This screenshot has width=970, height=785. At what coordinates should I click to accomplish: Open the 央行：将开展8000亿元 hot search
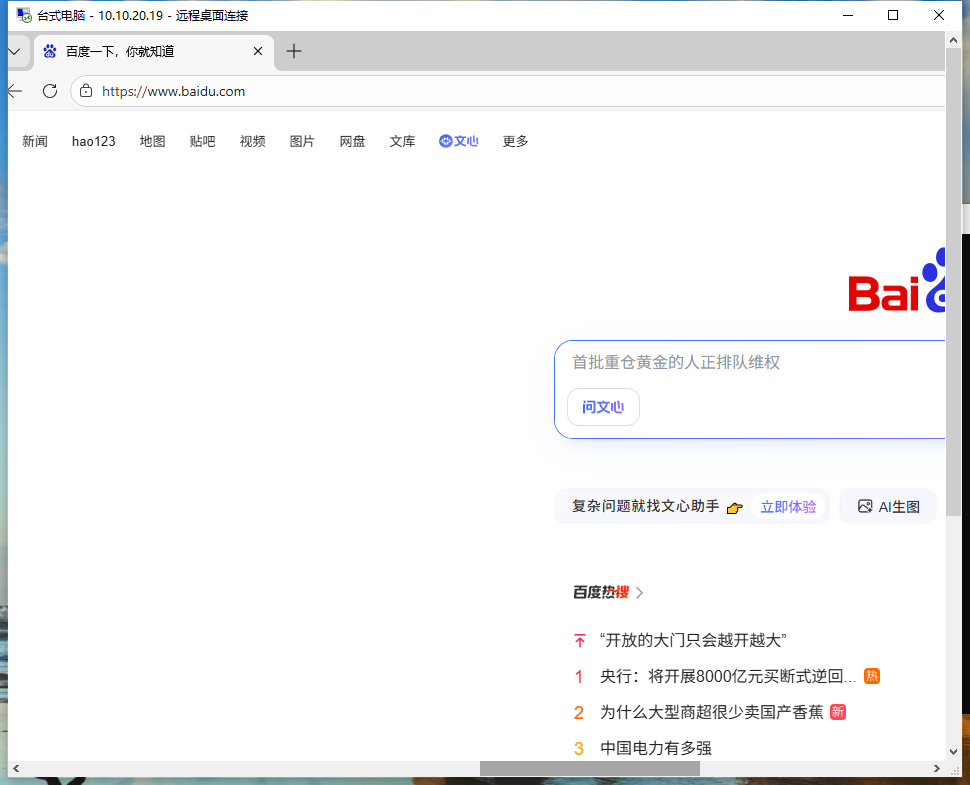click(728, 677)
